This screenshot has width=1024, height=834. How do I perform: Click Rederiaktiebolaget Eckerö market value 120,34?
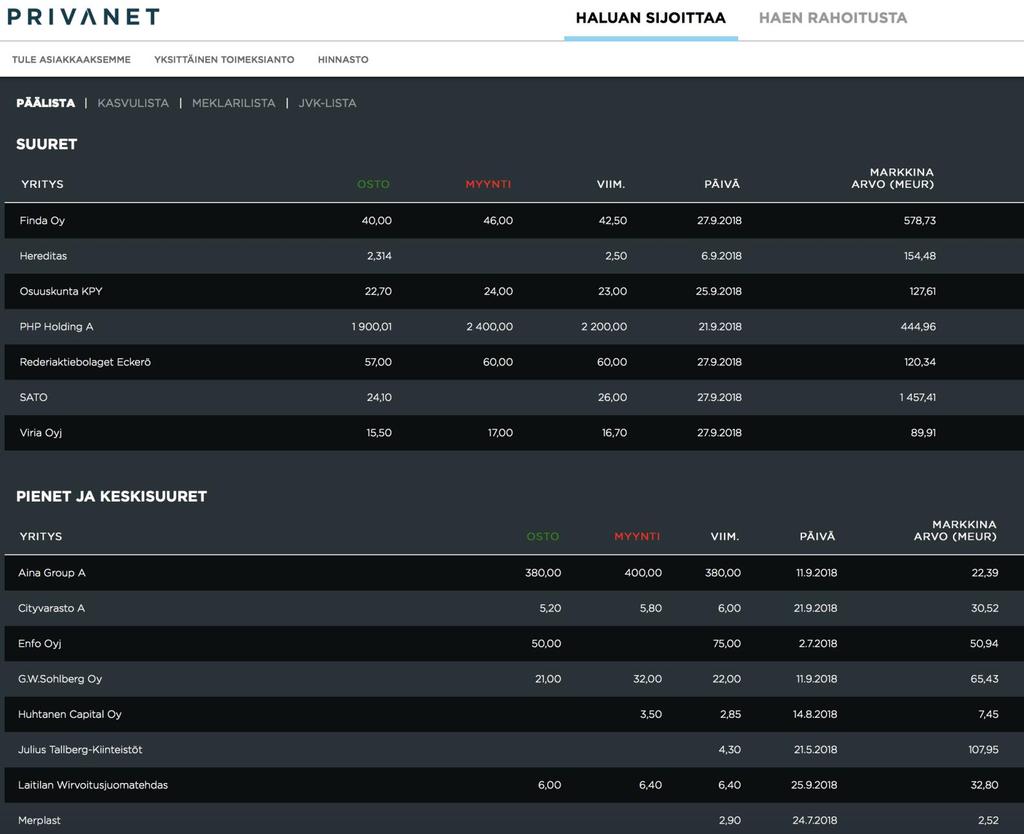920,362
